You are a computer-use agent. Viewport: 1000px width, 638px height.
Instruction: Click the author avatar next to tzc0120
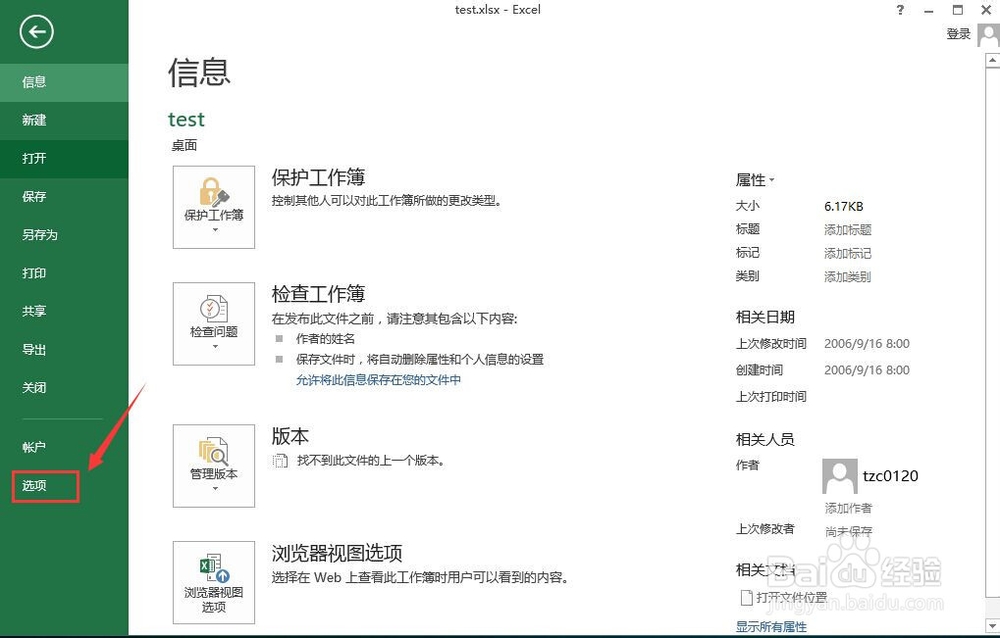click(839, 476)
